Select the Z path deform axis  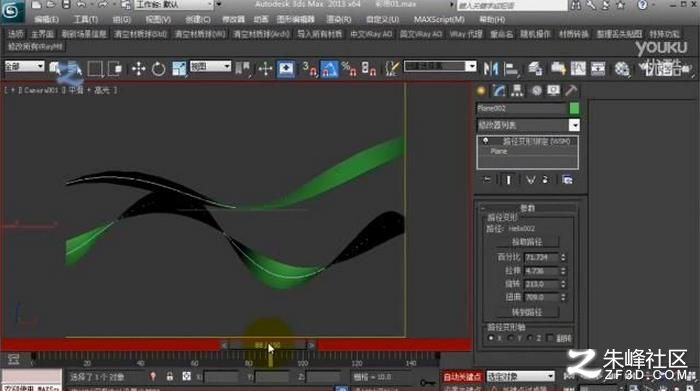tap(530, 338)
